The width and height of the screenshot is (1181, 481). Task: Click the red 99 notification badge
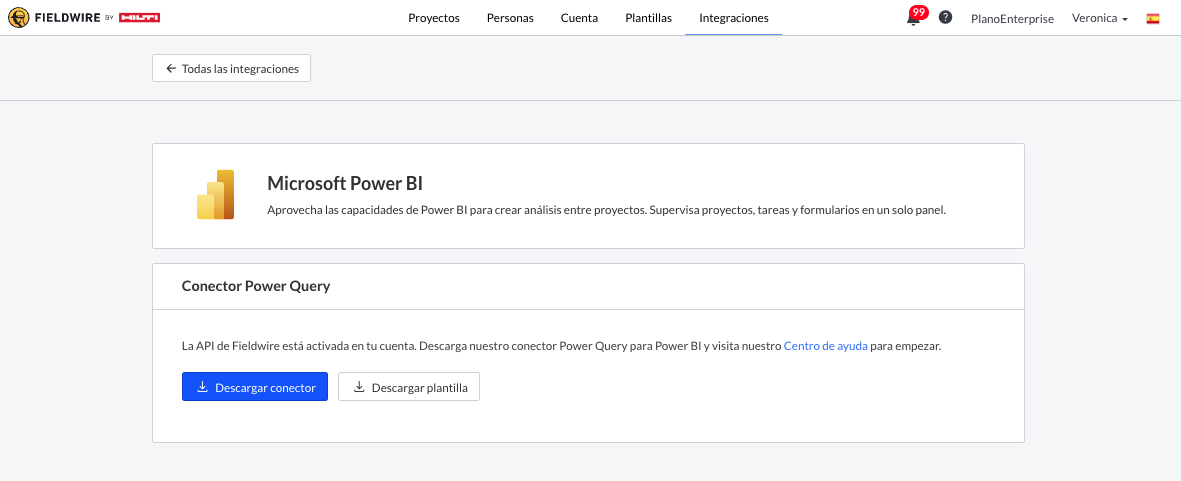[x=918, y=12]
